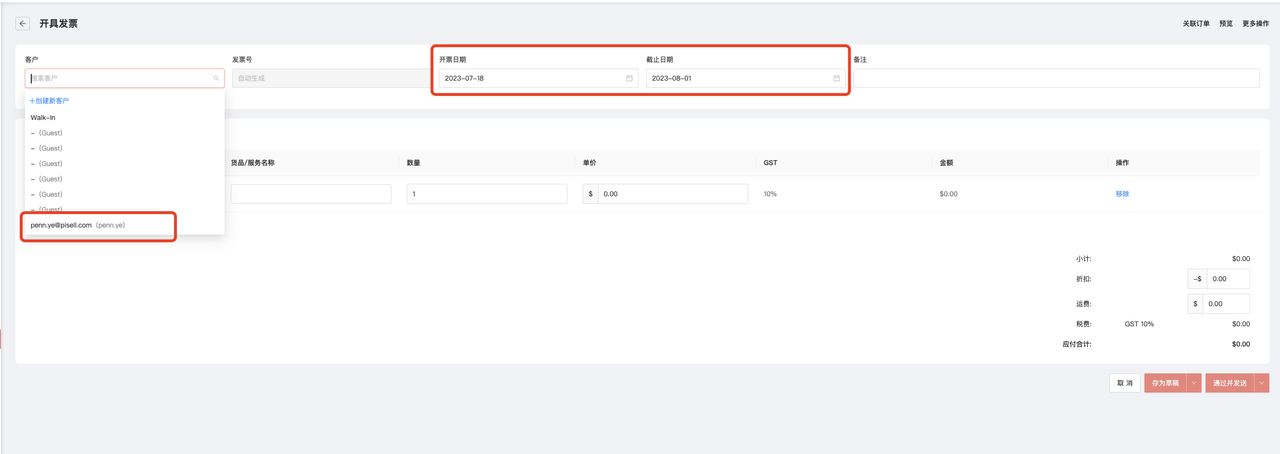The width and height of the screenshot is (1280, 454).
Task: Click into the 备注 remarks field
Action: [x=1056, y=78]
